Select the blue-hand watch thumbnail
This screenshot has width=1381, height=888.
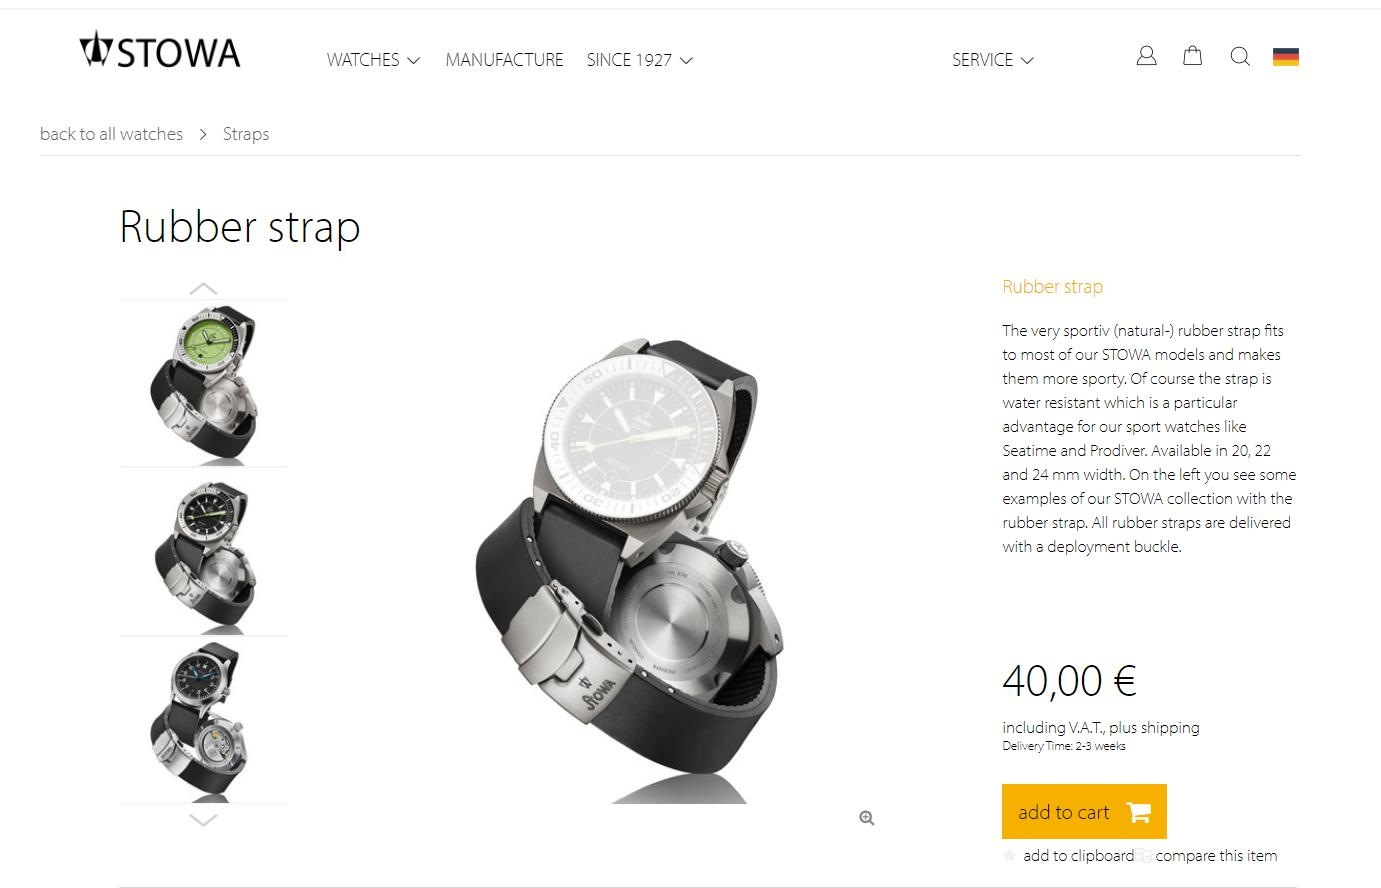point(204,720)
